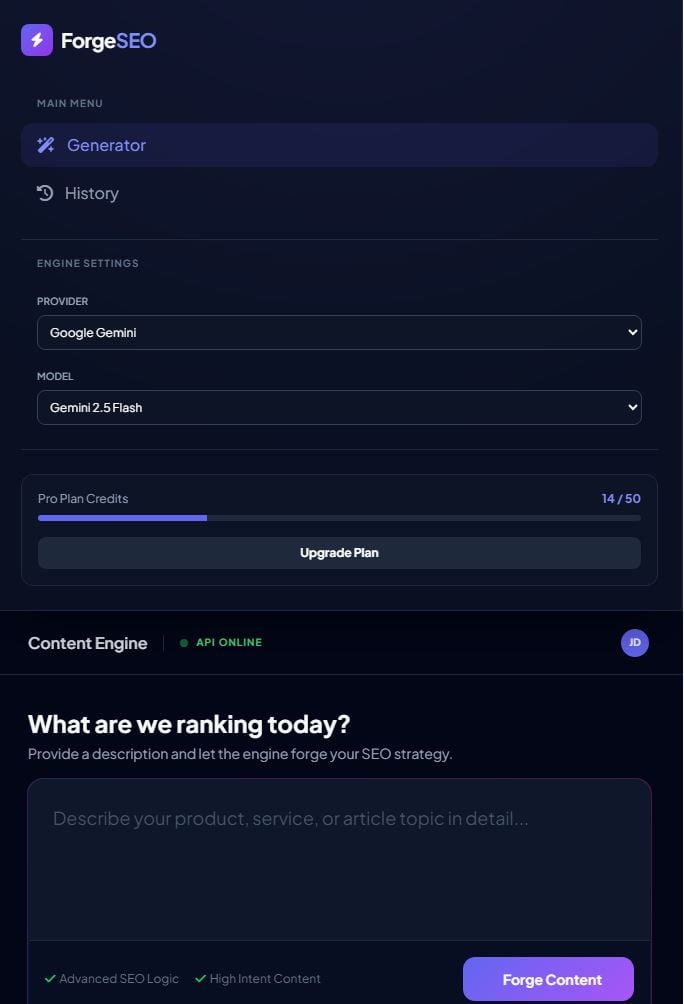Viewport: 684px width, 1004px height.
Task: Click the green API online status dot
Action: [x=184, y=643]
